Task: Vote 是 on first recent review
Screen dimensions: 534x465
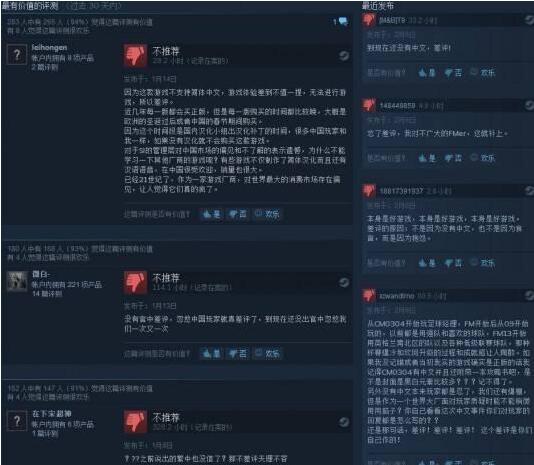Action: click(427, 73)
